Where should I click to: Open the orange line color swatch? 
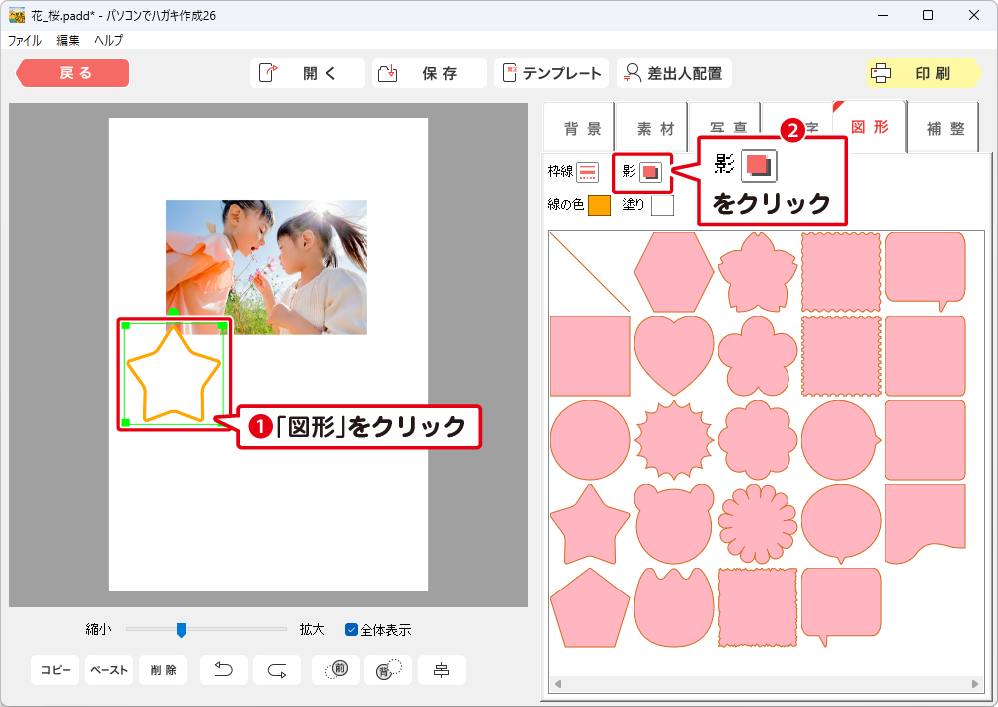(x=599, y=206)
